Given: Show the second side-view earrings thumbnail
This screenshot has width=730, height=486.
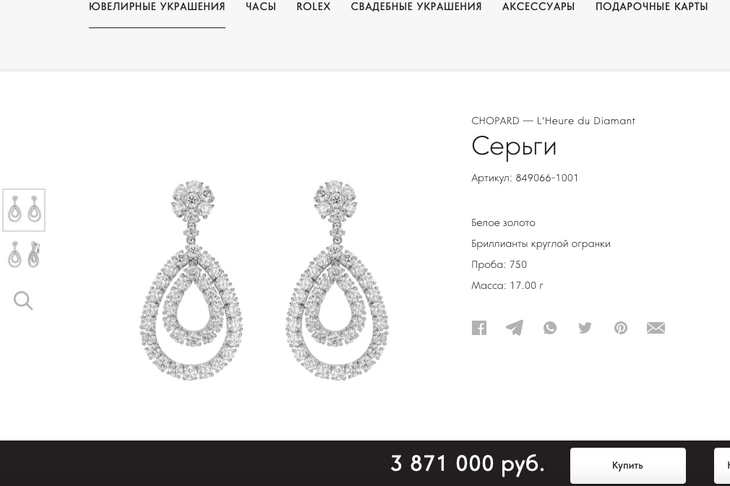Looking at the screenshot, I should (x=24, y=254).
